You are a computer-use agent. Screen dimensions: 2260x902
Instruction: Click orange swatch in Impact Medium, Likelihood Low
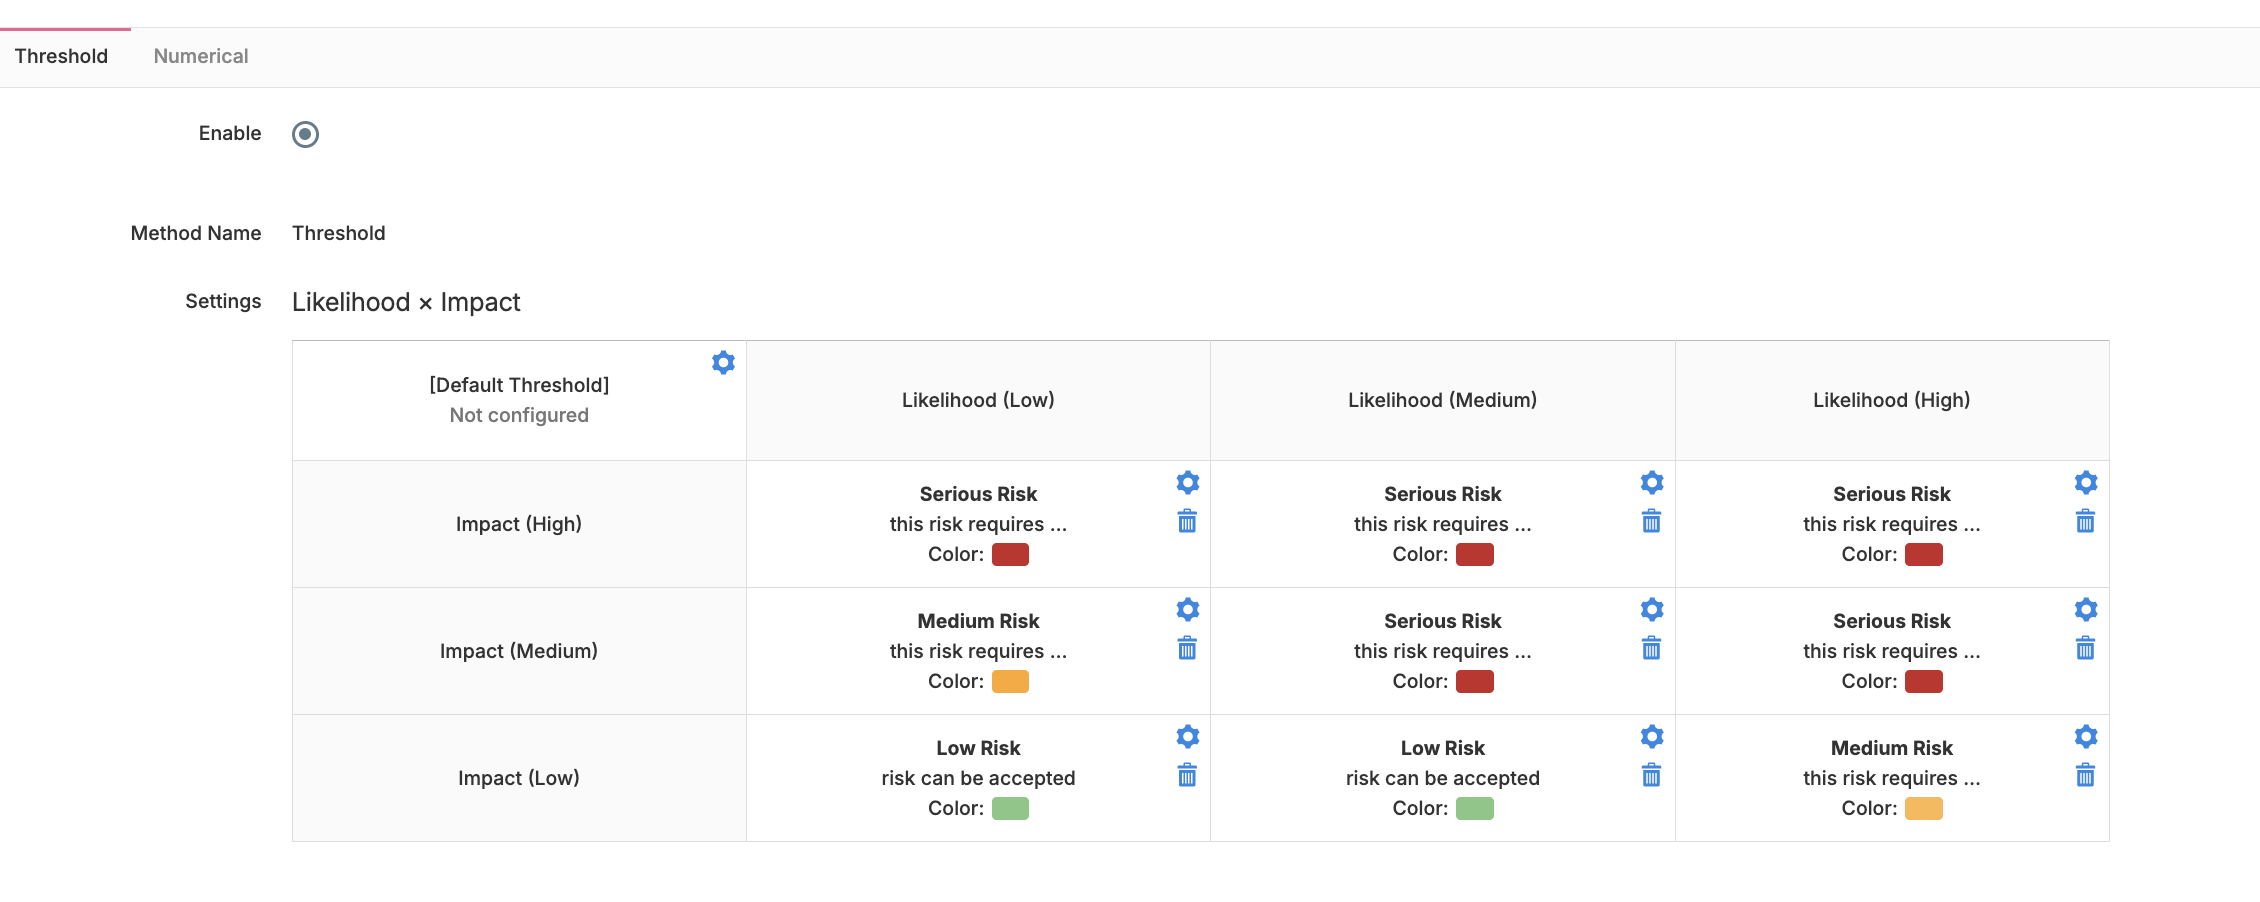click(x=1010, y=682)
